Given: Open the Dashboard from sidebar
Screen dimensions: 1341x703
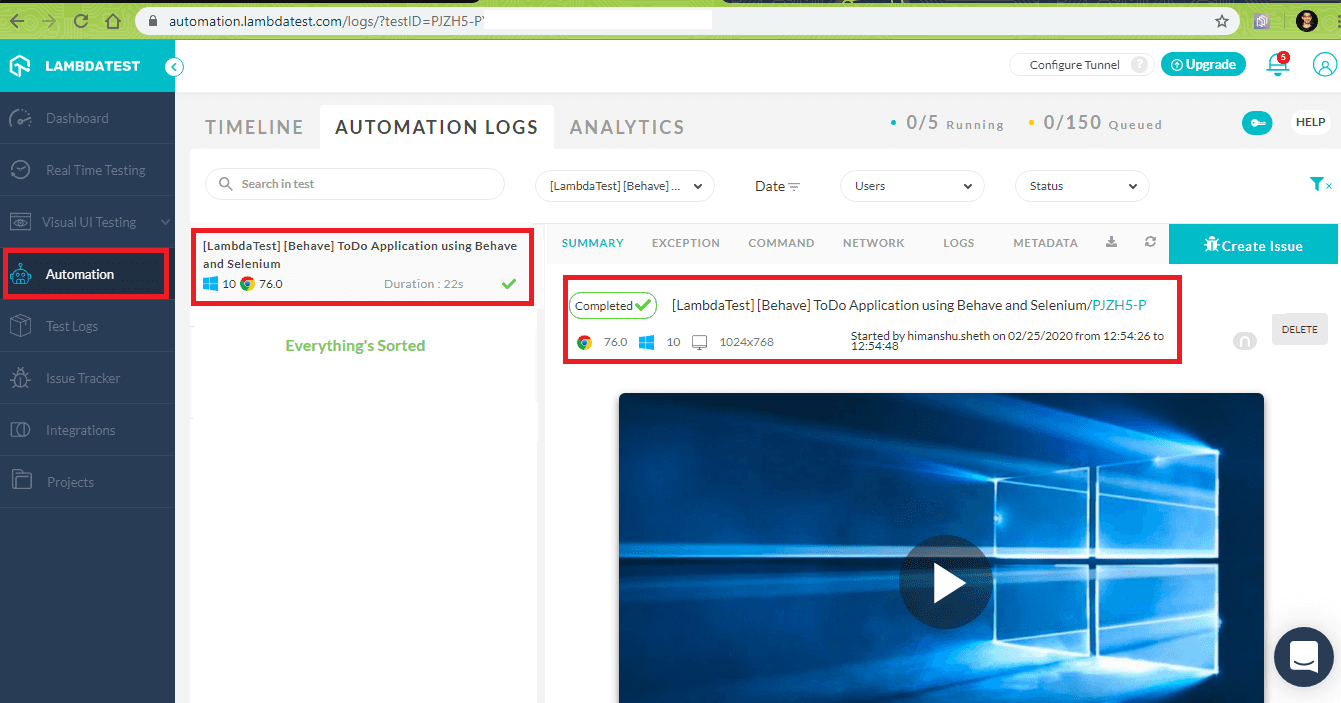Looking at the screenshot, I should point(75,117).
